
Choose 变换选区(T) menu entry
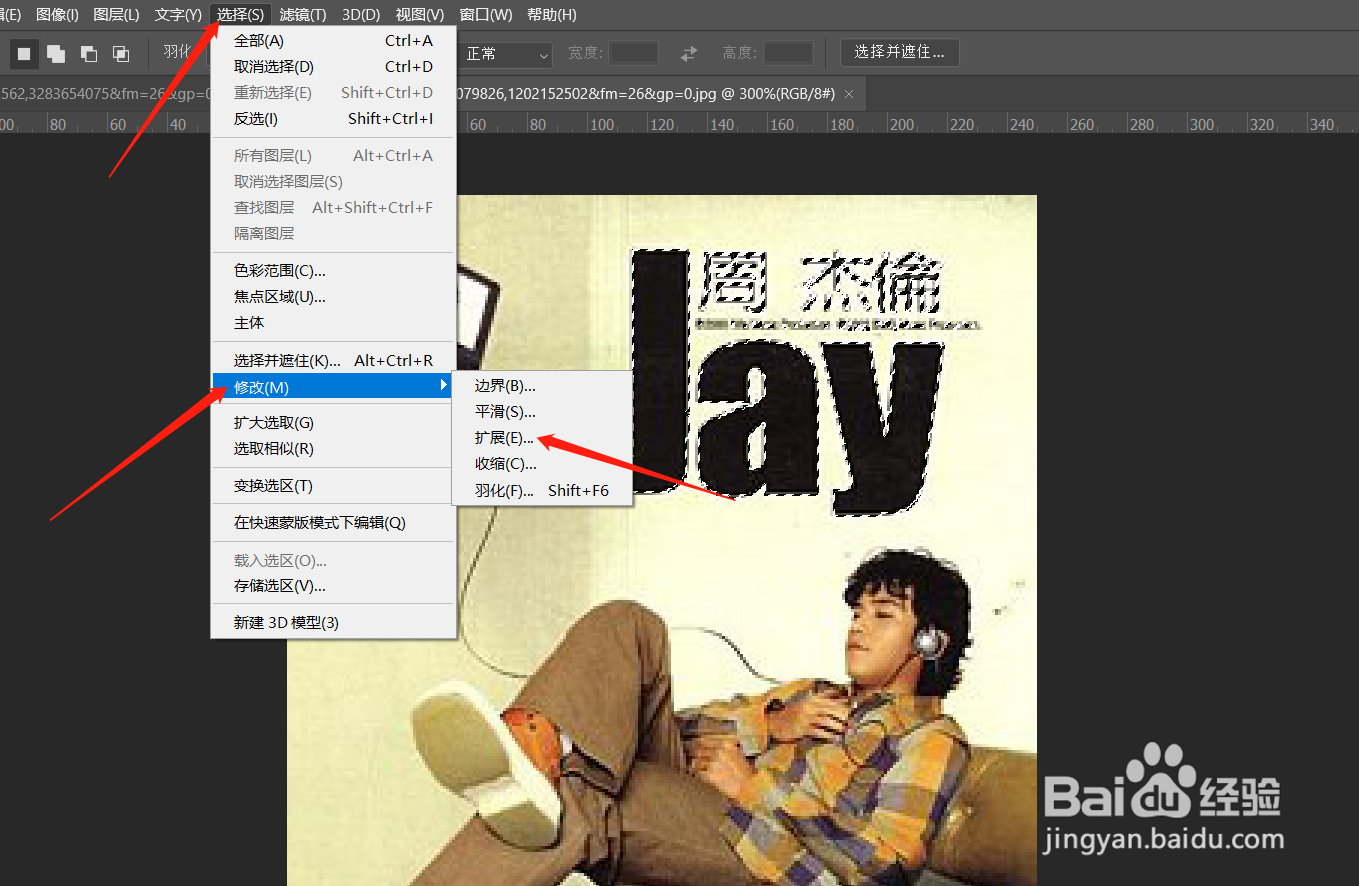point(334,486)
